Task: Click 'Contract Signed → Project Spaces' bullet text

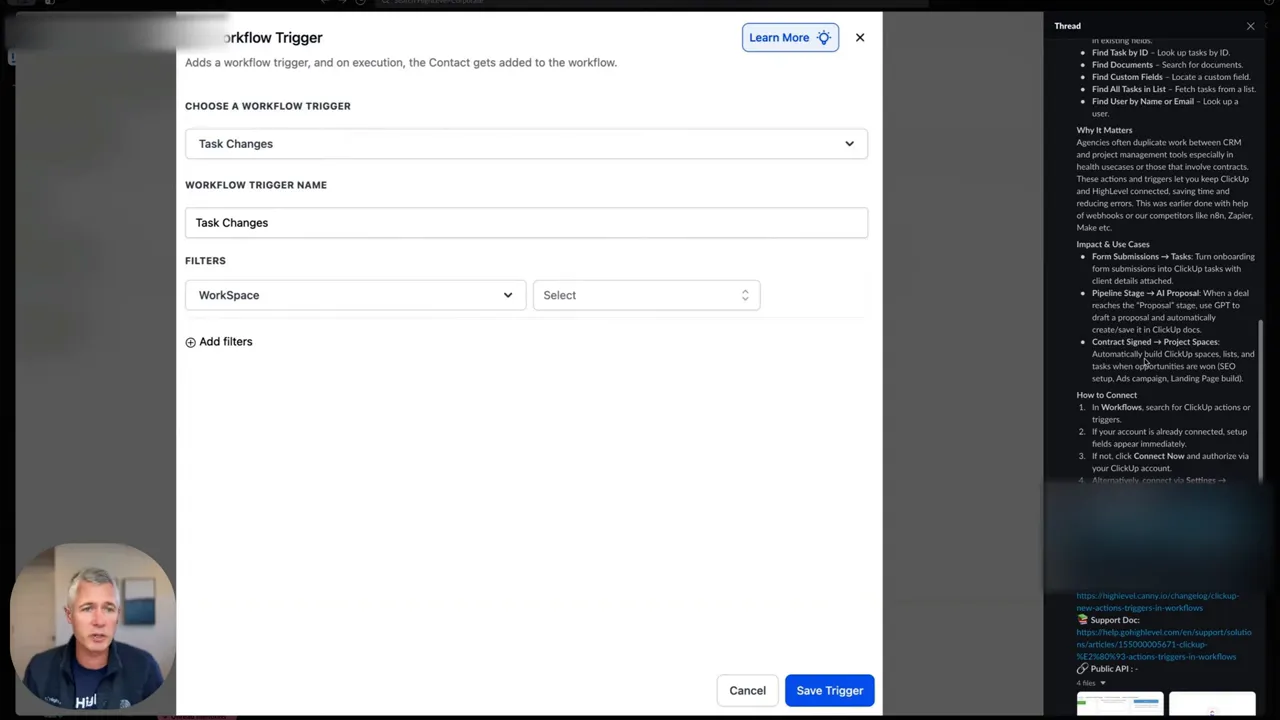Action: tap(1155, 342)
